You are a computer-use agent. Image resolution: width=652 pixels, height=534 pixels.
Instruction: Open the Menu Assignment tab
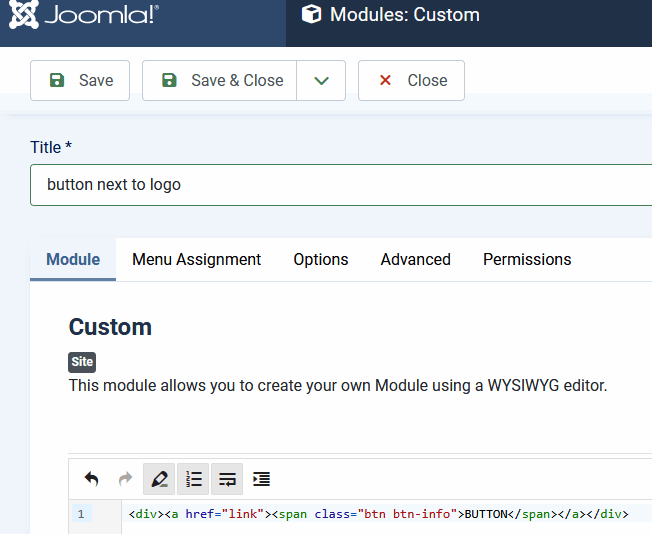click(x=196, y=259)
